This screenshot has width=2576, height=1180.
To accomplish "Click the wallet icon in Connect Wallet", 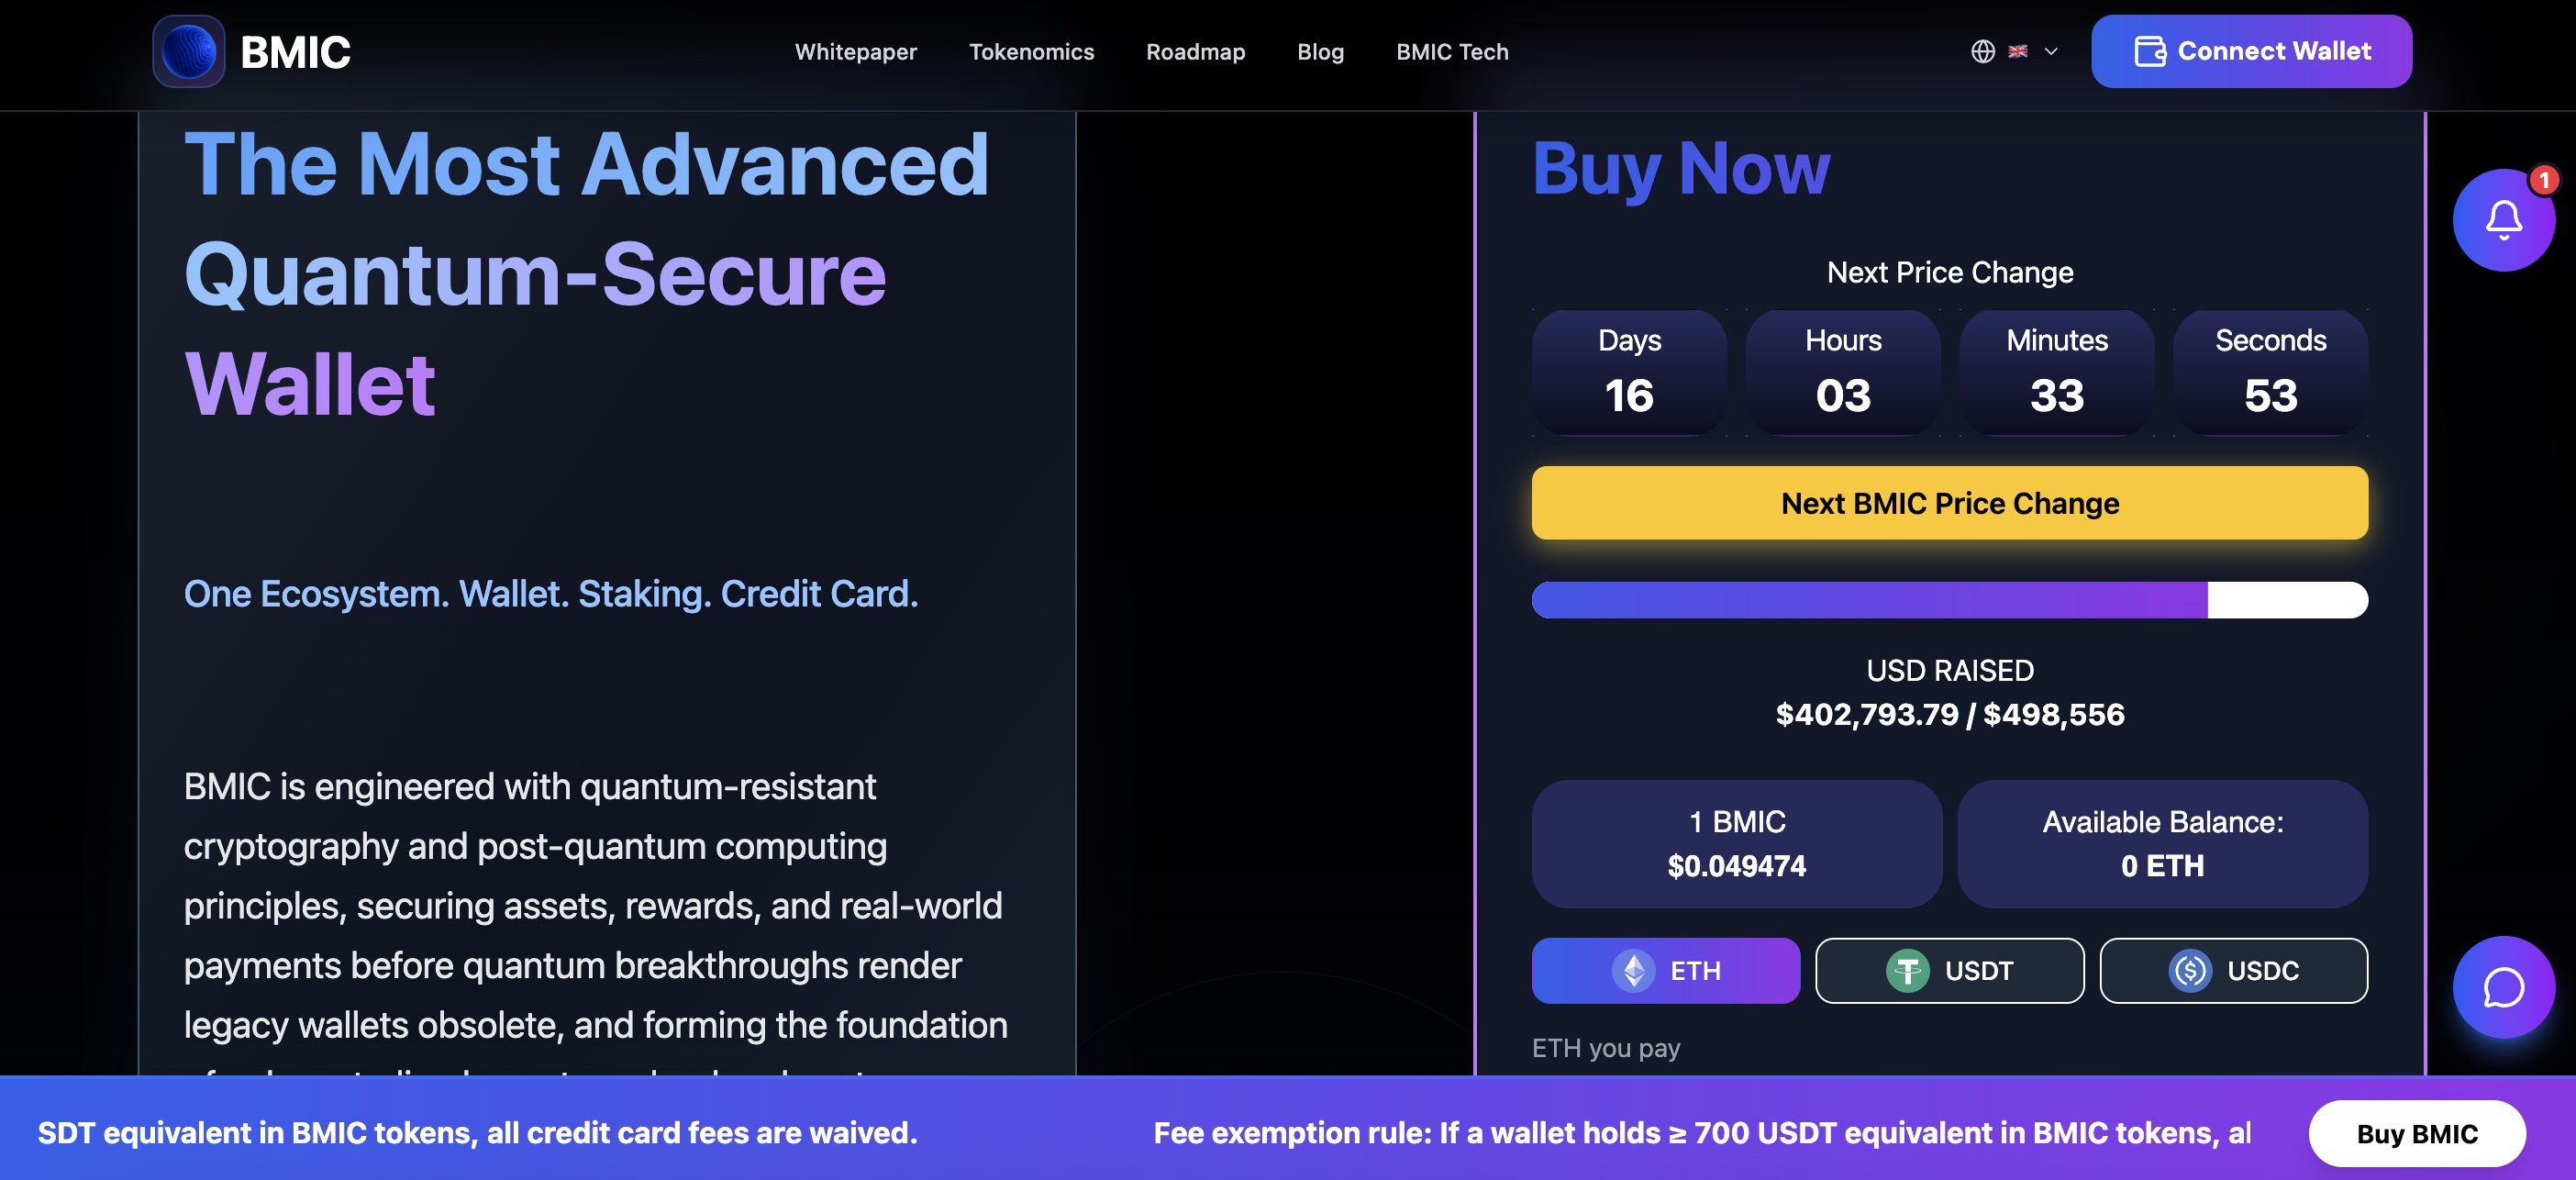I will 2149,51.
